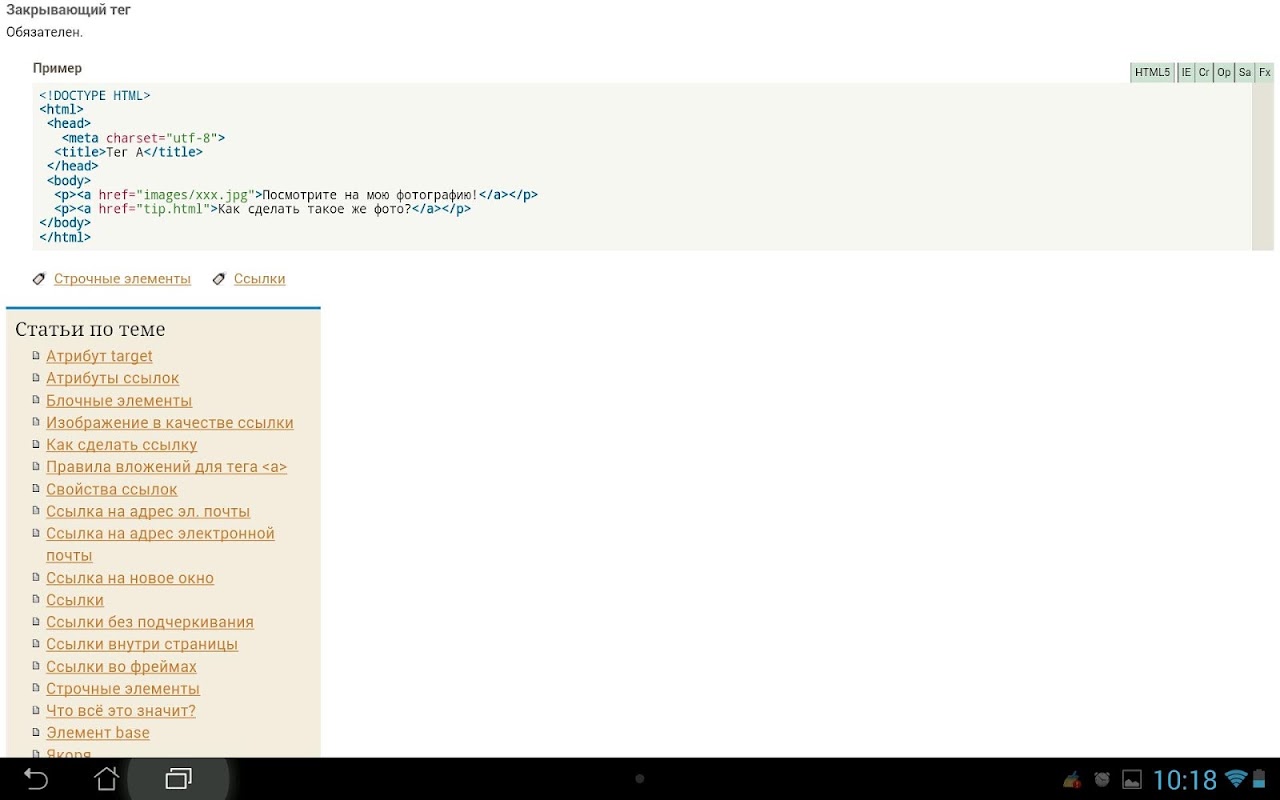Screen dimensions: 1280x800
Task: Open Правила вложений для тега <a> article
Action: pyautogui.click(x=166, y=467)
